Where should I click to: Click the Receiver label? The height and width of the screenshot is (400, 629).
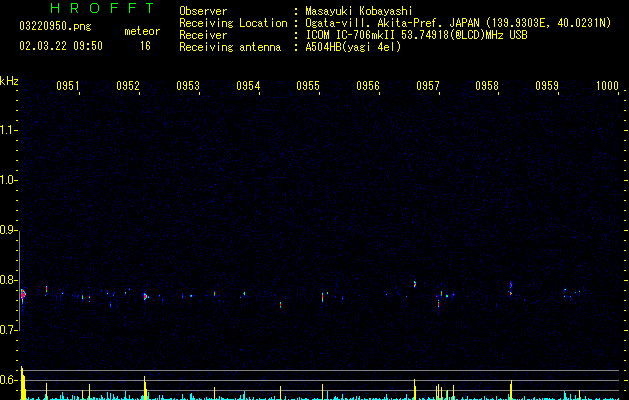pyautogui.click(x=203, y=35)
